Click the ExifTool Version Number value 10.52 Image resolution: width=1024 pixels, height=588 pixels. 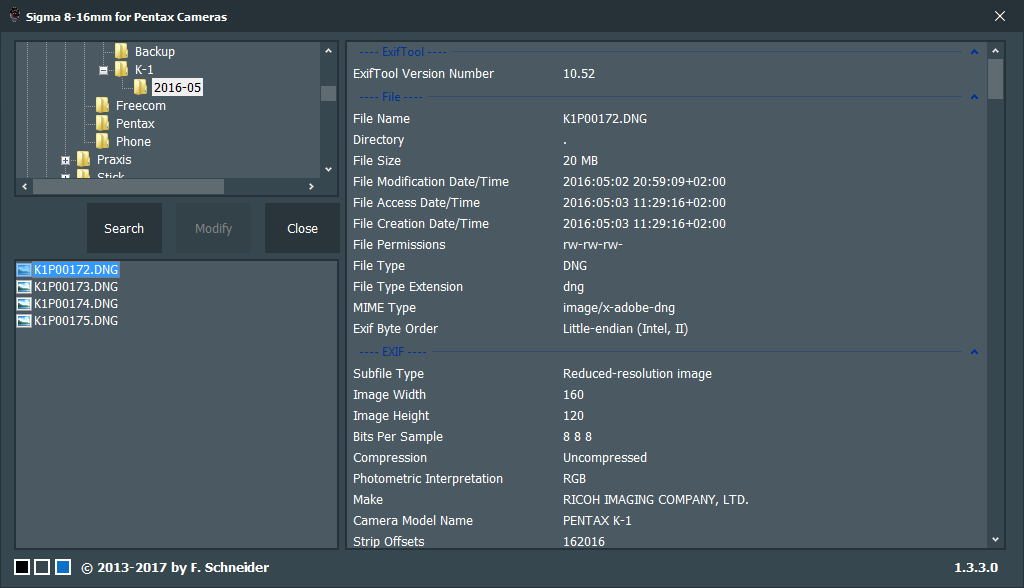pyautogui.click(x=579, y=74)
